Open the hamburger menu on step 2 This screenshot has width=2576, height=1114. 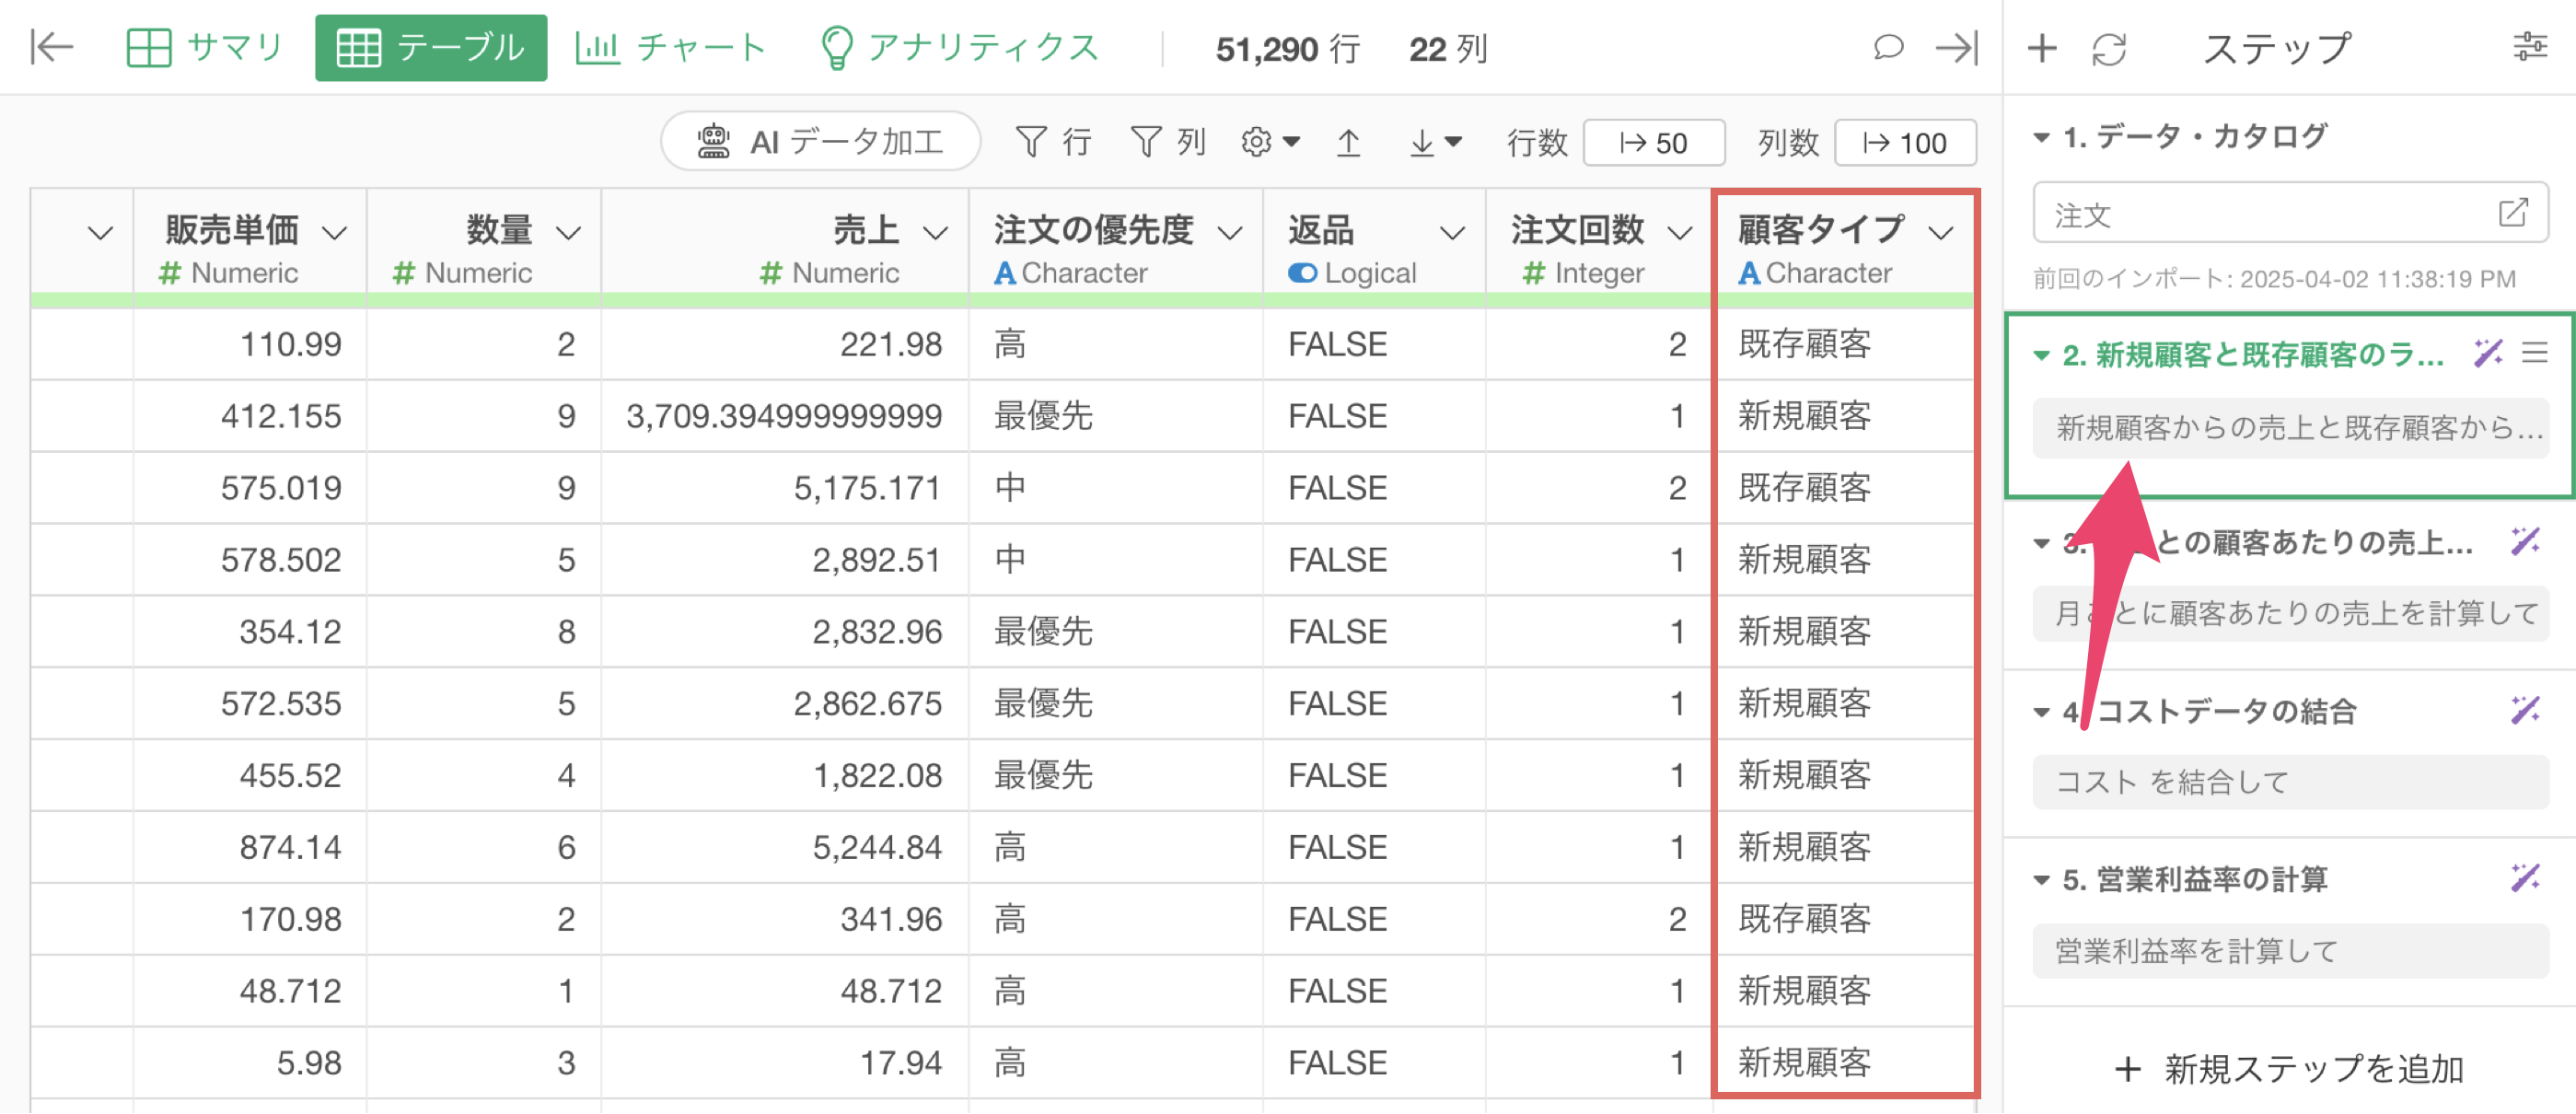2535,353
